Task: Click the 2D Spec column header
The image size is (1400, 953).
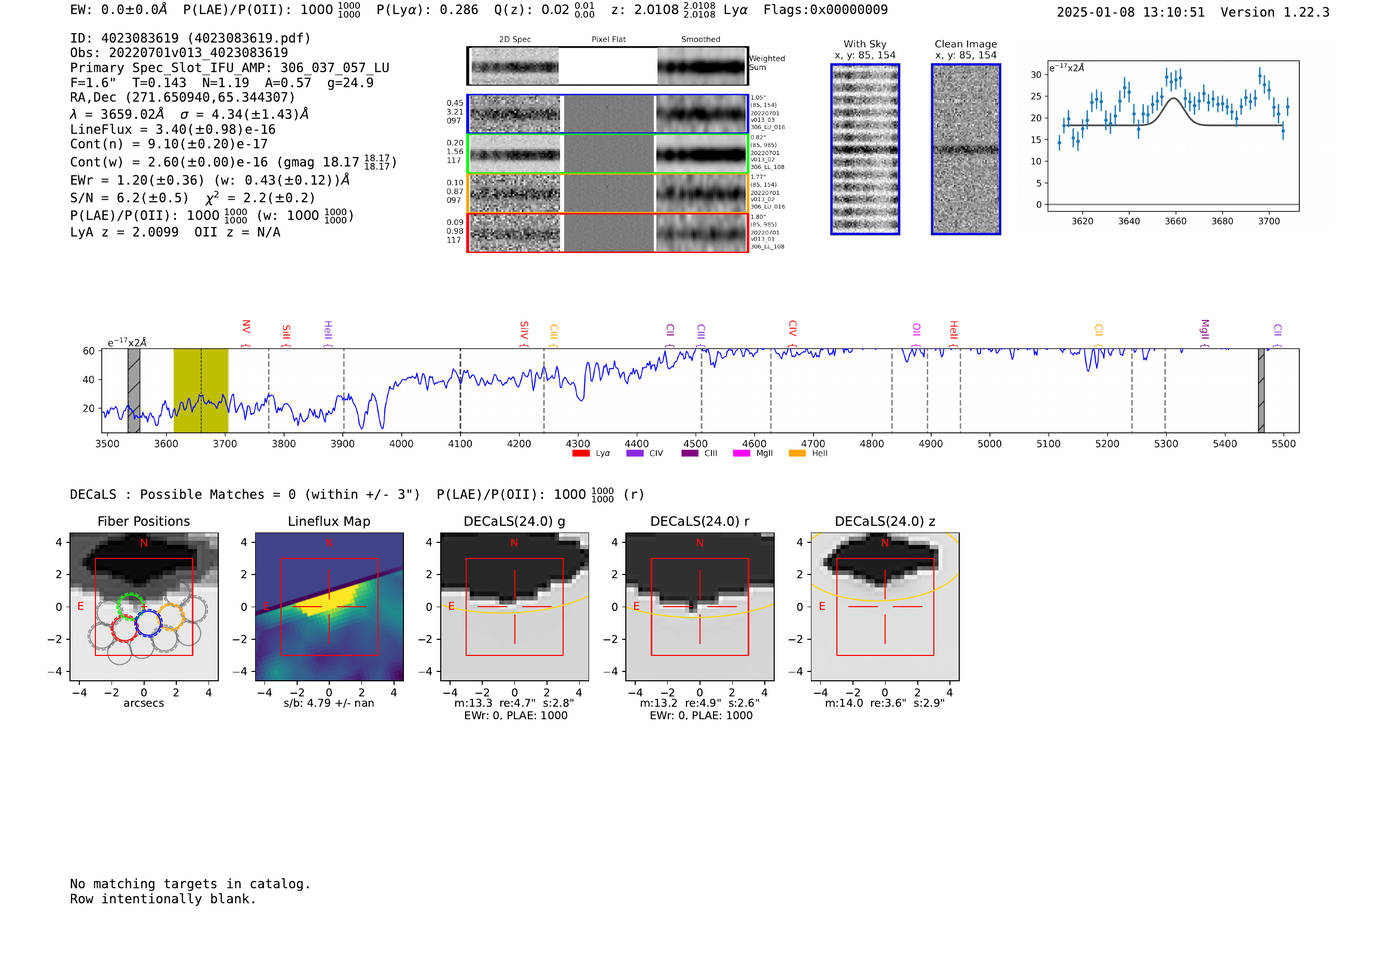Action: 515,40
